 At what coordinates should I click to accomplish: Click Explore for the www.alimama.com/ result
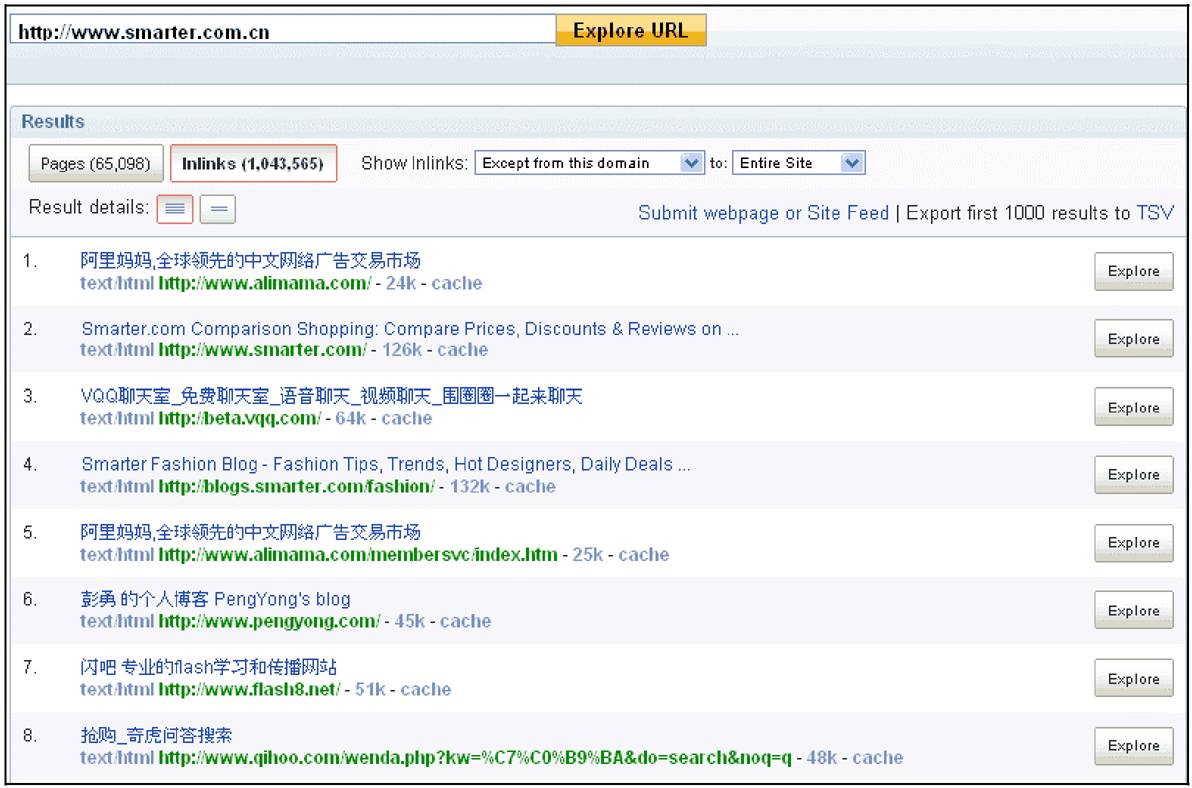[x=1133, y=271]
